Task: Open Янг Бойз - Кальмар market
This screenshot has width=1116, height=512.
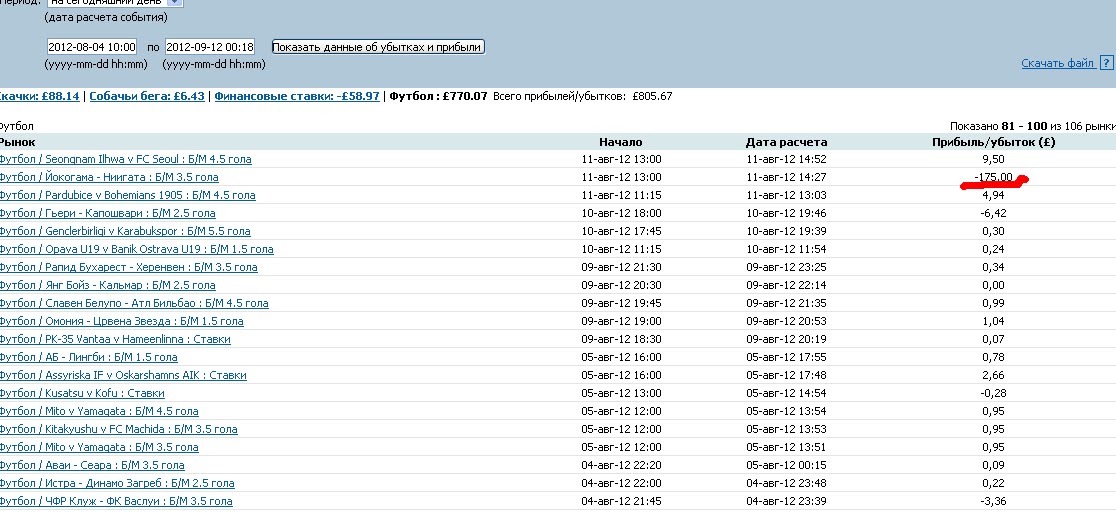Action: click(107, 285)
